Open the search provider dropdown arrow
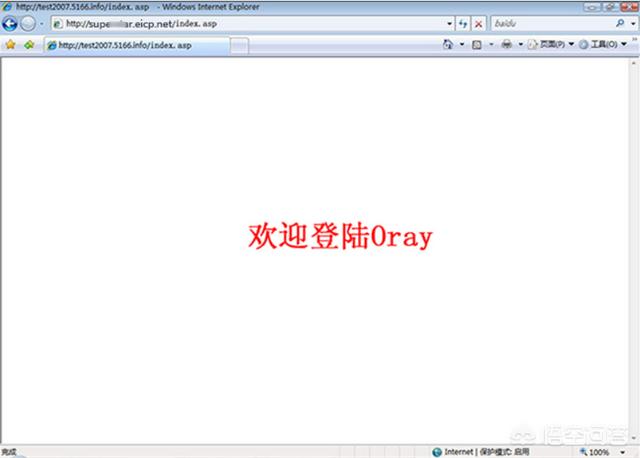This screenshot has width=640, height=458. (633, 24)
